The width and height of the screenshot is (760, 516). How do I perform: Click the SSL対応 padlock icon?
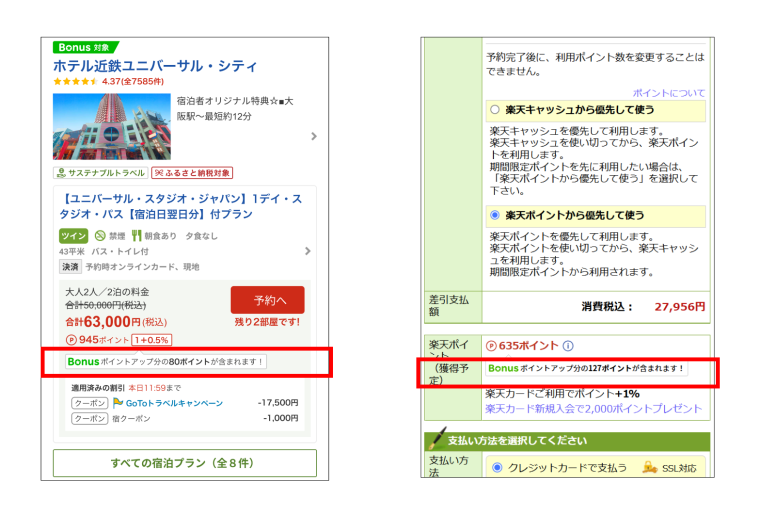649,467
